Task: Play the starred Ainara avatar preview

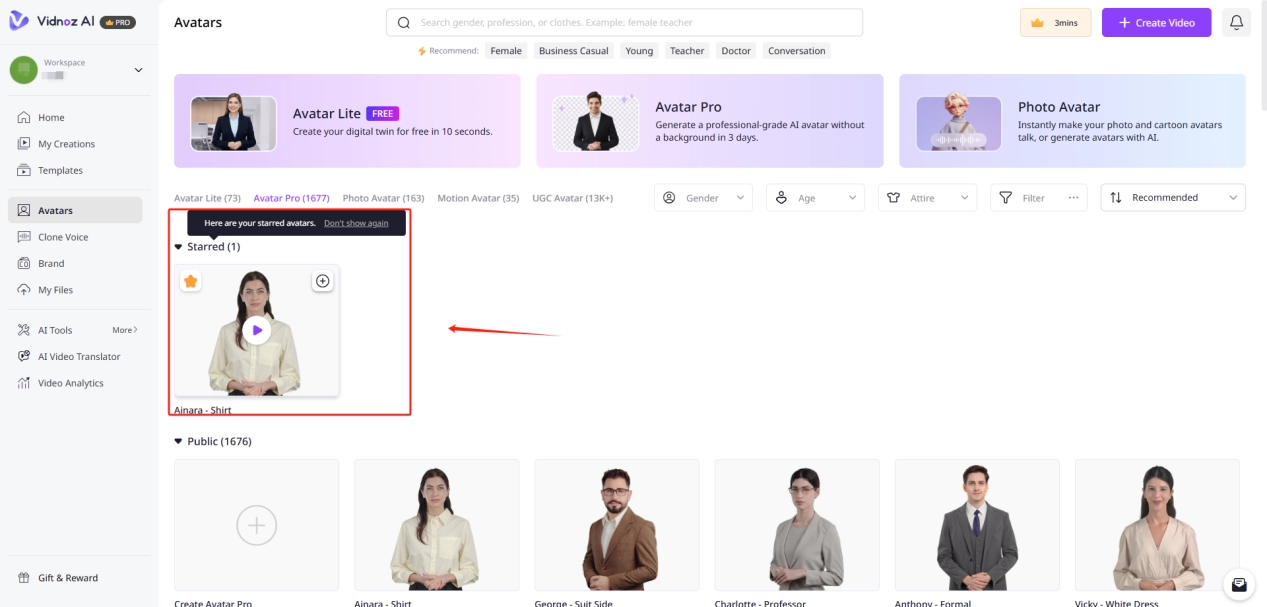Action: click(x=257, y=330)
